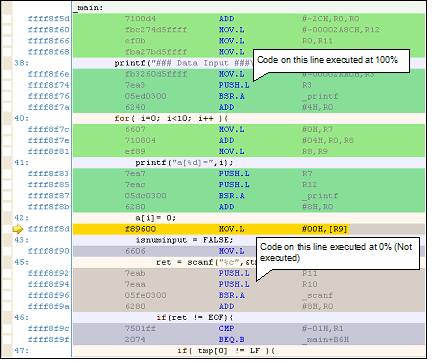Select opcode bytes 05ed0300 at ffff8f76
The height and width of the screenshot is (363, 443).
146,96
